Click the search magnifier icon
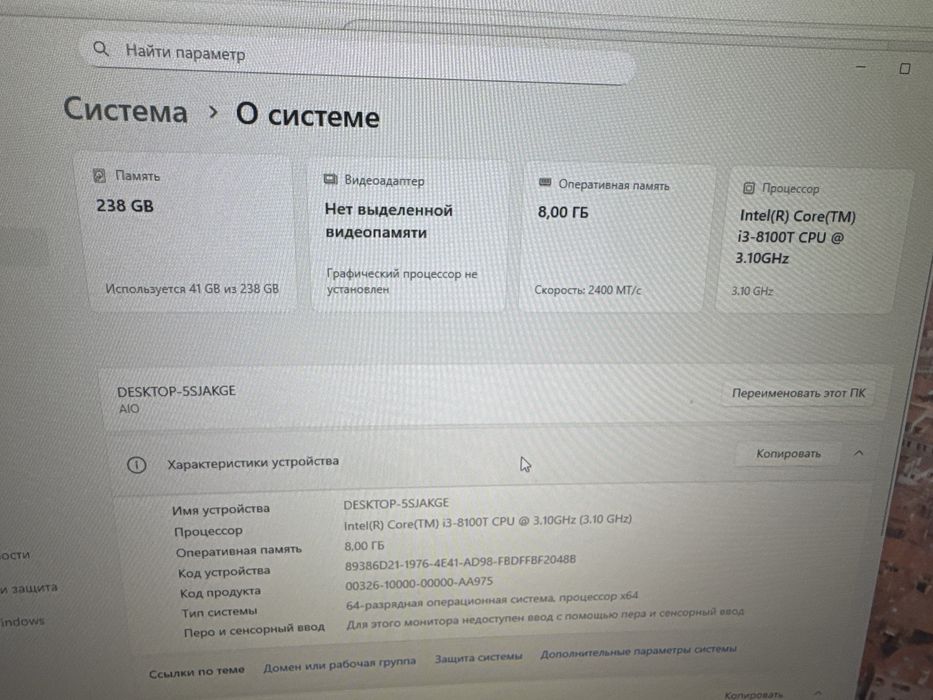The width and height of the screenshot is (933, 700). click(101, 49)
